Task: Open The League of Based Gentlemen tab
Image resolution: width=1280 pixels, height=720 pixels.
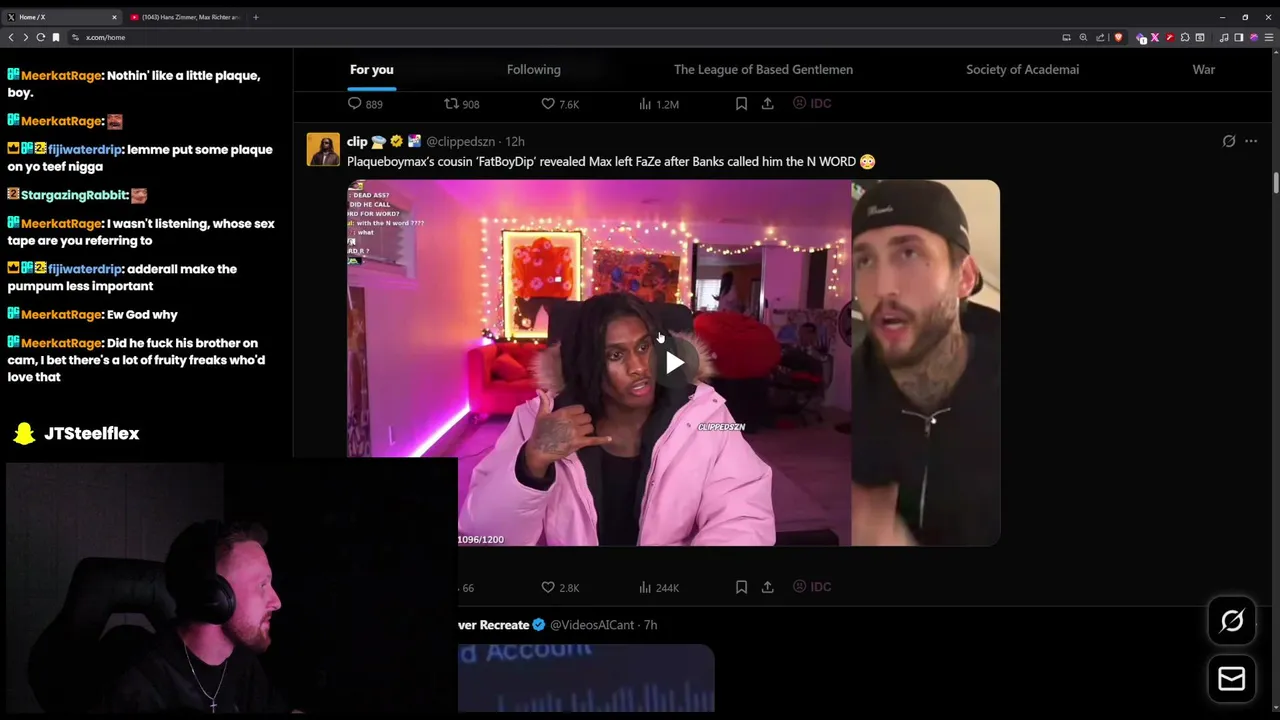Action: [763, 70]
